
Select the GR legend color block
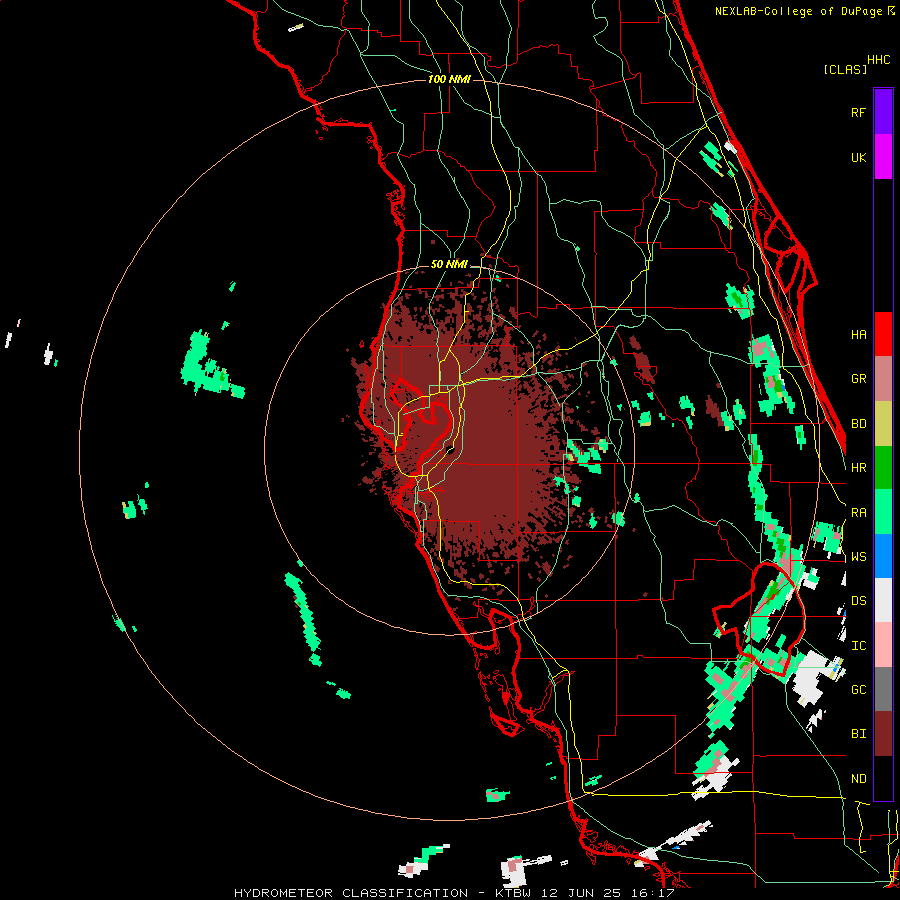click(x=883, y=379)
